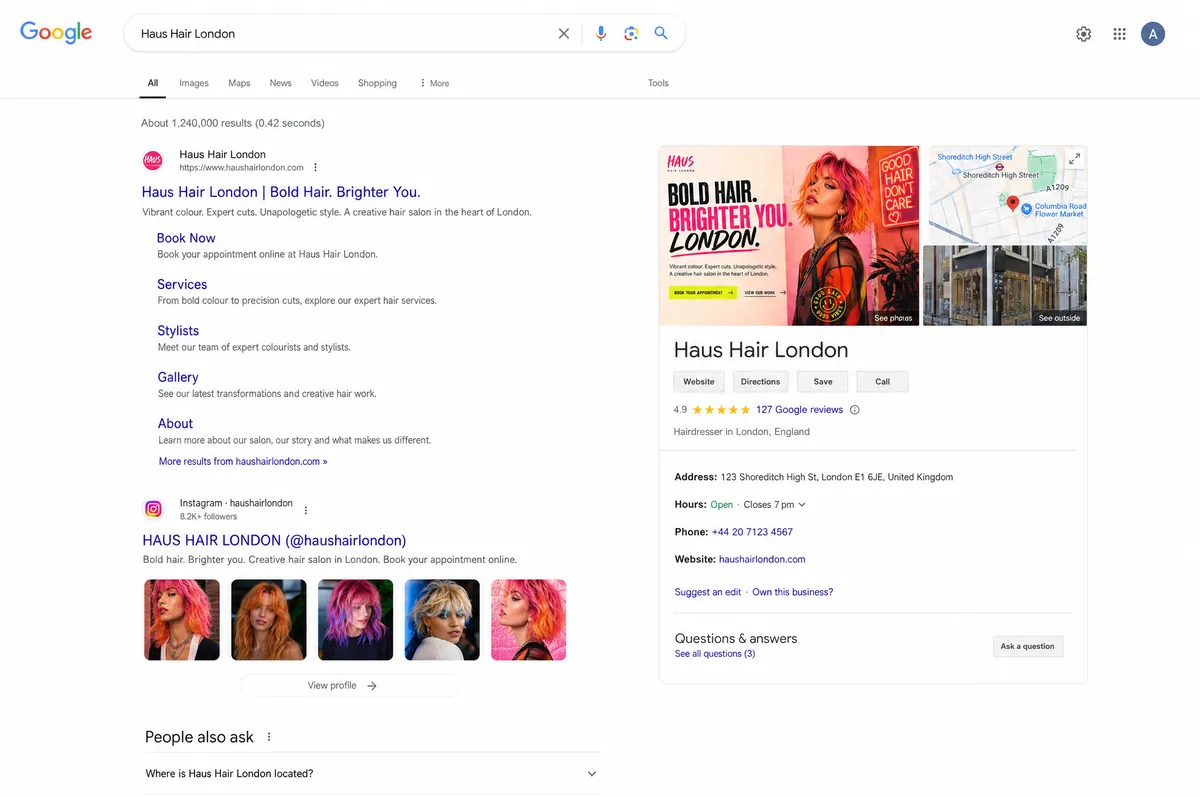This screenshot has height=797, width=1200.
Task: Switch to Shopping tab
Action: pyautogui.click(x=377, y=83)
